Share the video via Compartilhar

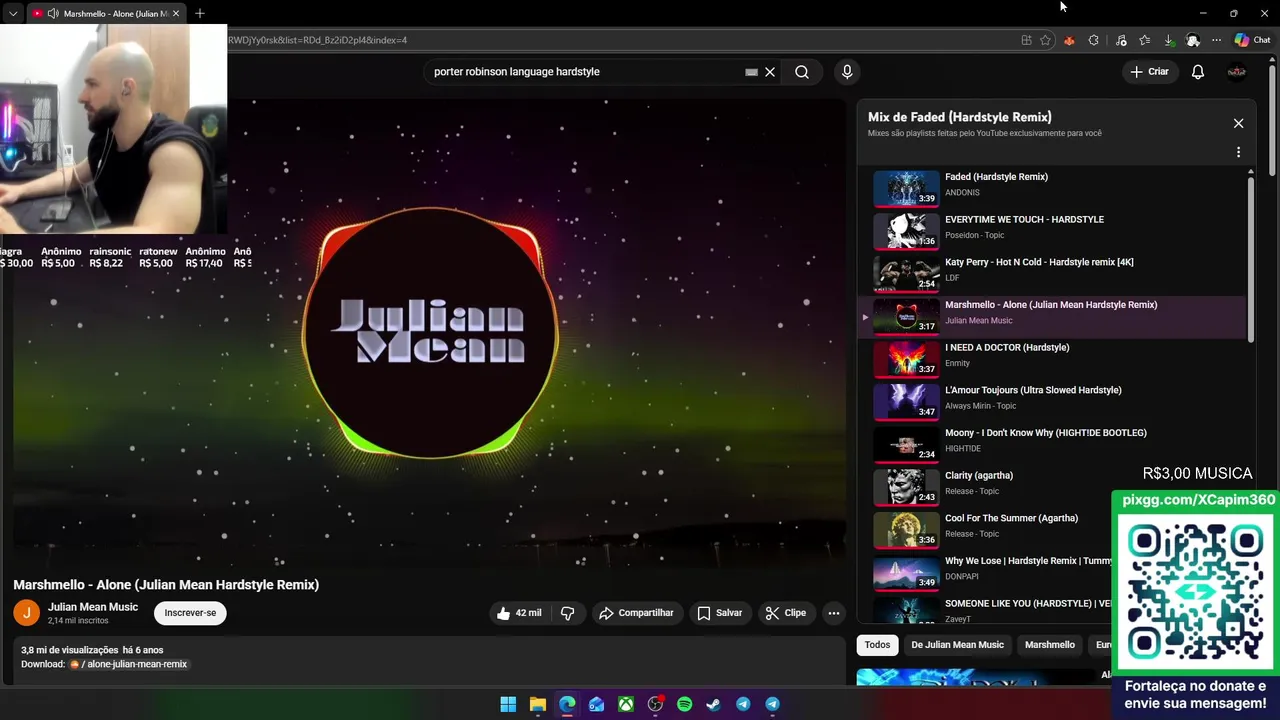(x=636, y=613)
